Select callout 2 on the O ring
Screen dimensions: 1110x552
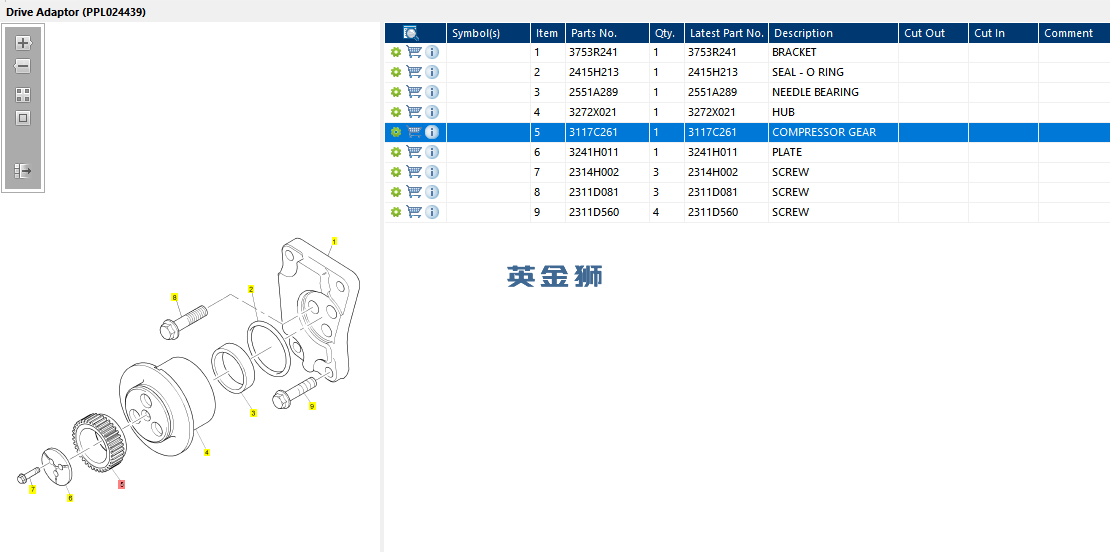pyautogui.click(x=251, y=289)
